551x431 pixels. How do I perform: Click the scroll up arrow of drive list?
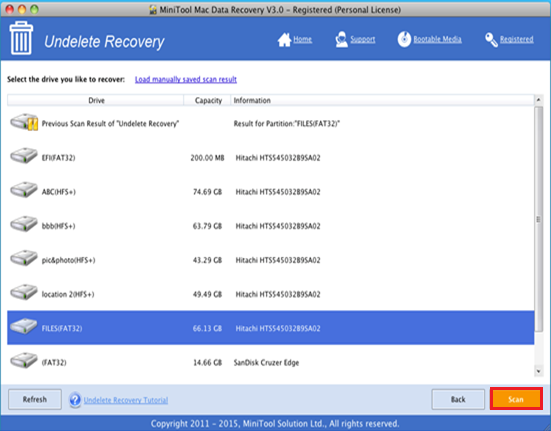click(x=538, y=100)
